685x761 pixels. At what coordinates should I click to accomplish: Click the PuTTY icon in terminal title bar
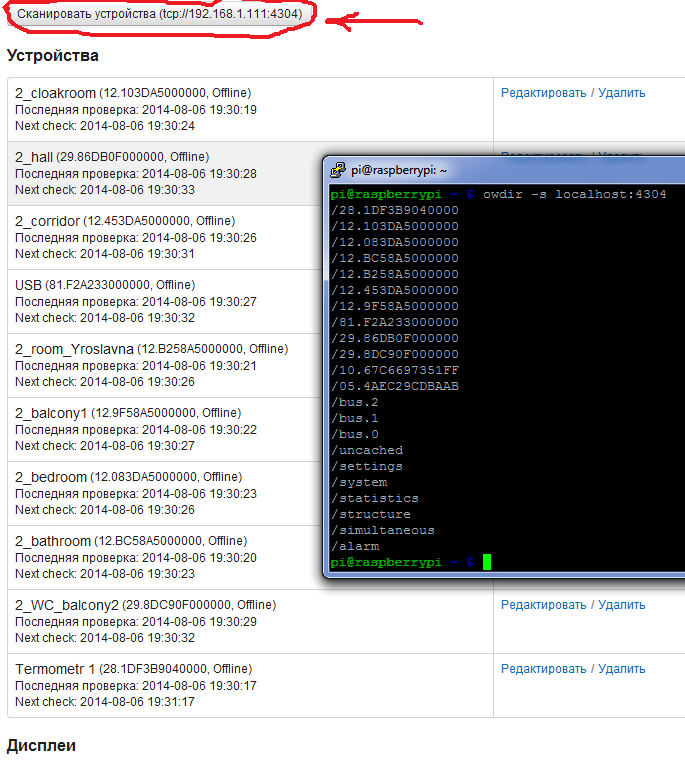point(338,170)
